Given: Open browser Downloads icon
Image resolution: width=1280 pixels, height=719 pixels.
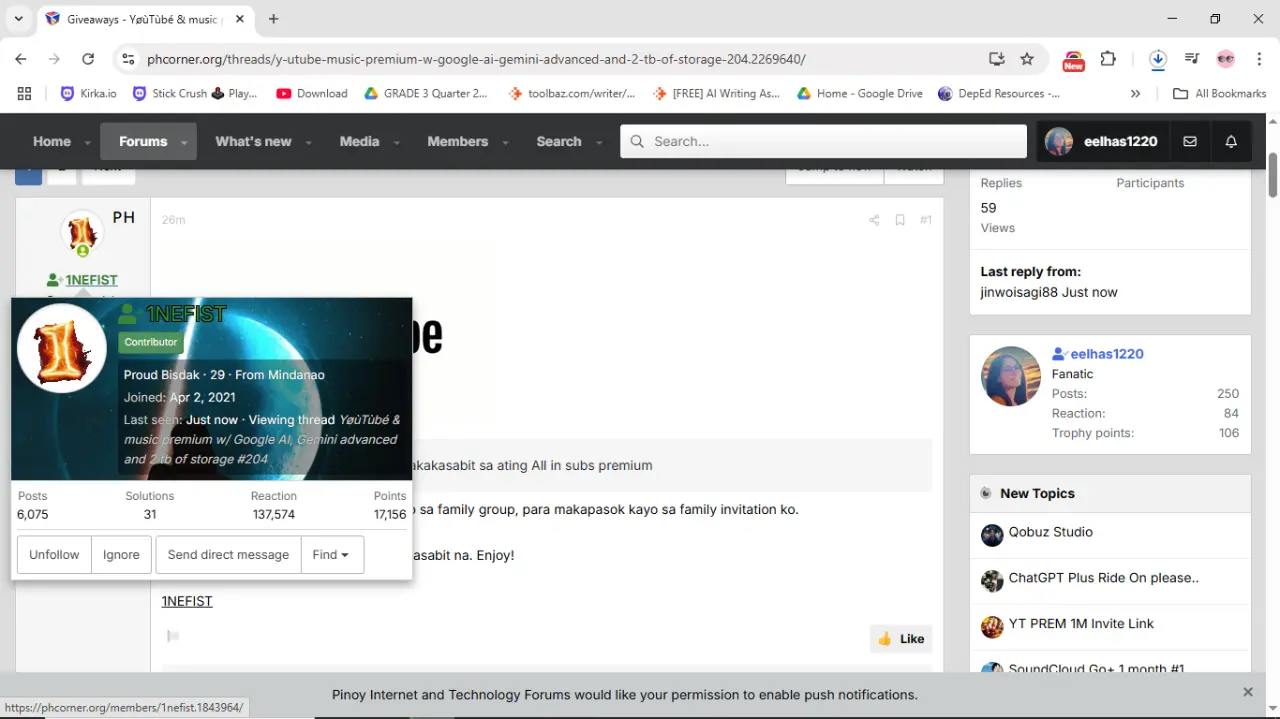Looking at the screenshot, I should pyautogui.click(x=1157, y=59).
